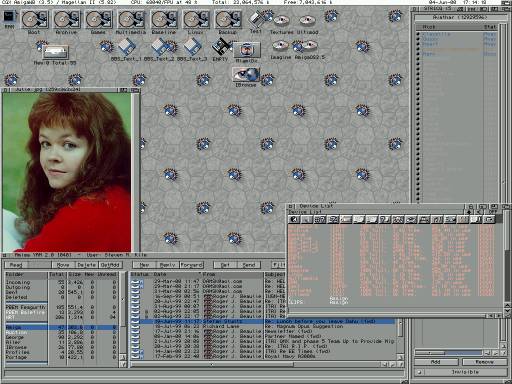512x384 pixels.
Task: Click the YAM mail list horizontal scrollbar
Action: click(x=255, y=364)
